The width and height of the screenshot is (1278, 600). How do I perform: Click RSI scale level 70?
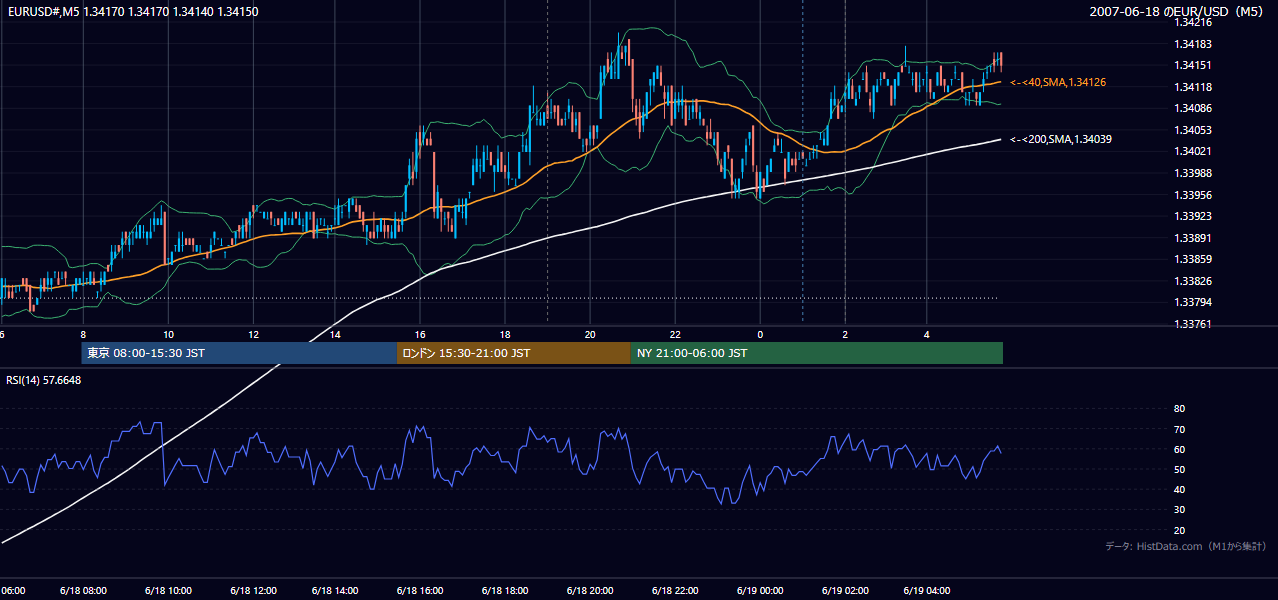tap(1179, 429)
